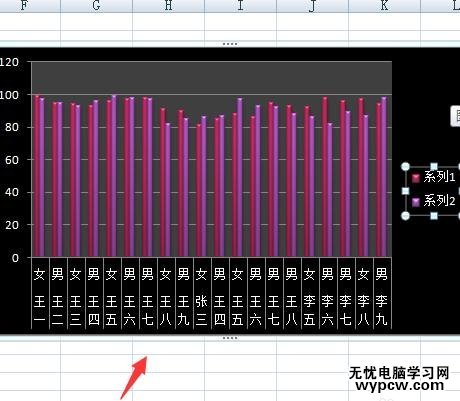
Task: Select the value axis label 60
Action: [12, 160]
